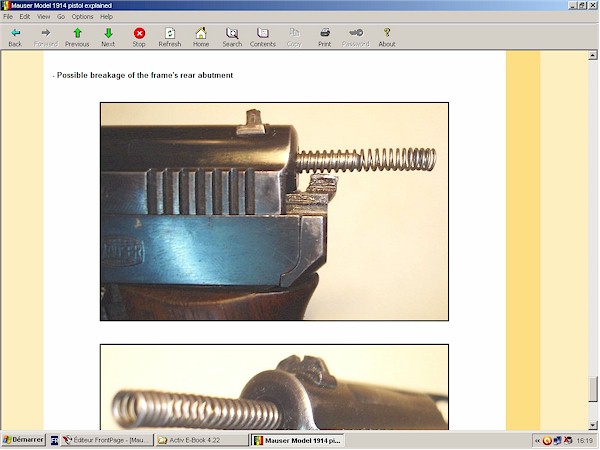Click the e-book title bar icon

[6, 5]
